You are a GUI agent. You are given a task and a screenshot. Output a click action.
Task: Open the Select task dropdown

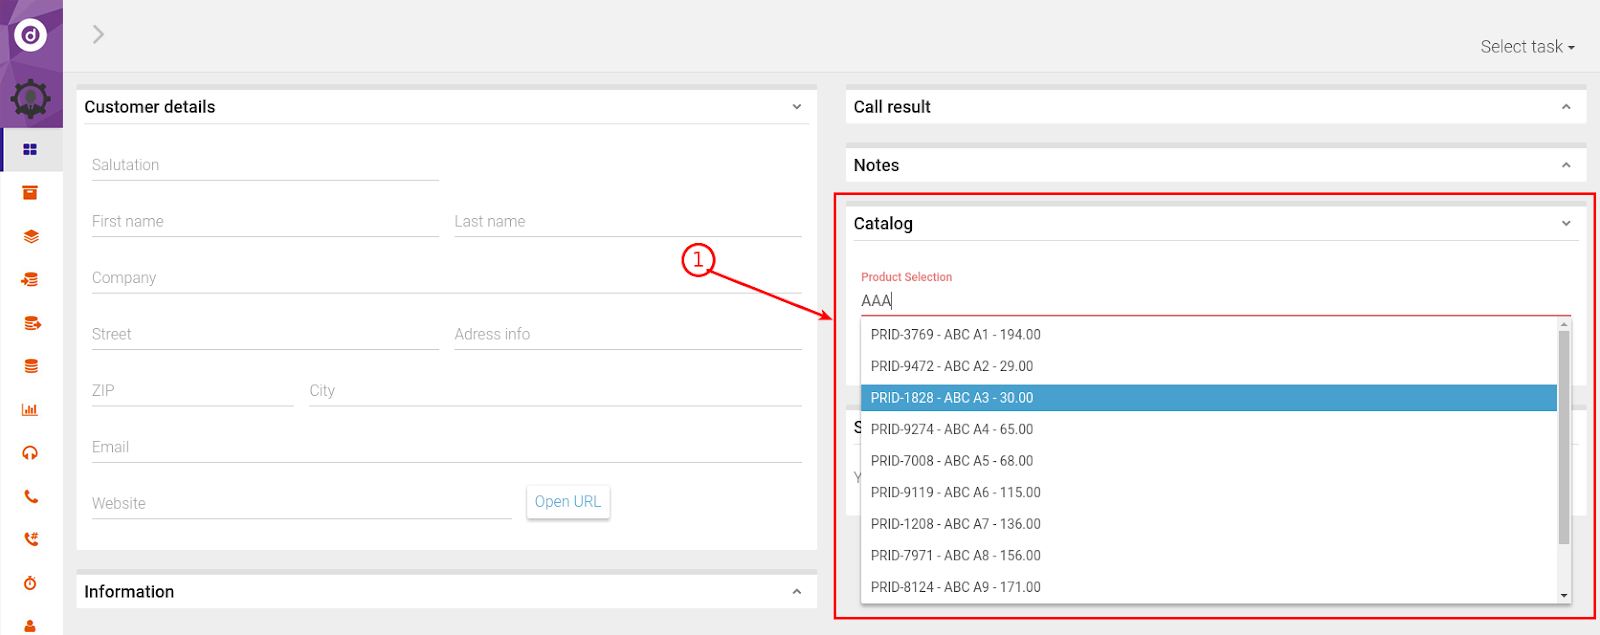(x=1526, y=47)
